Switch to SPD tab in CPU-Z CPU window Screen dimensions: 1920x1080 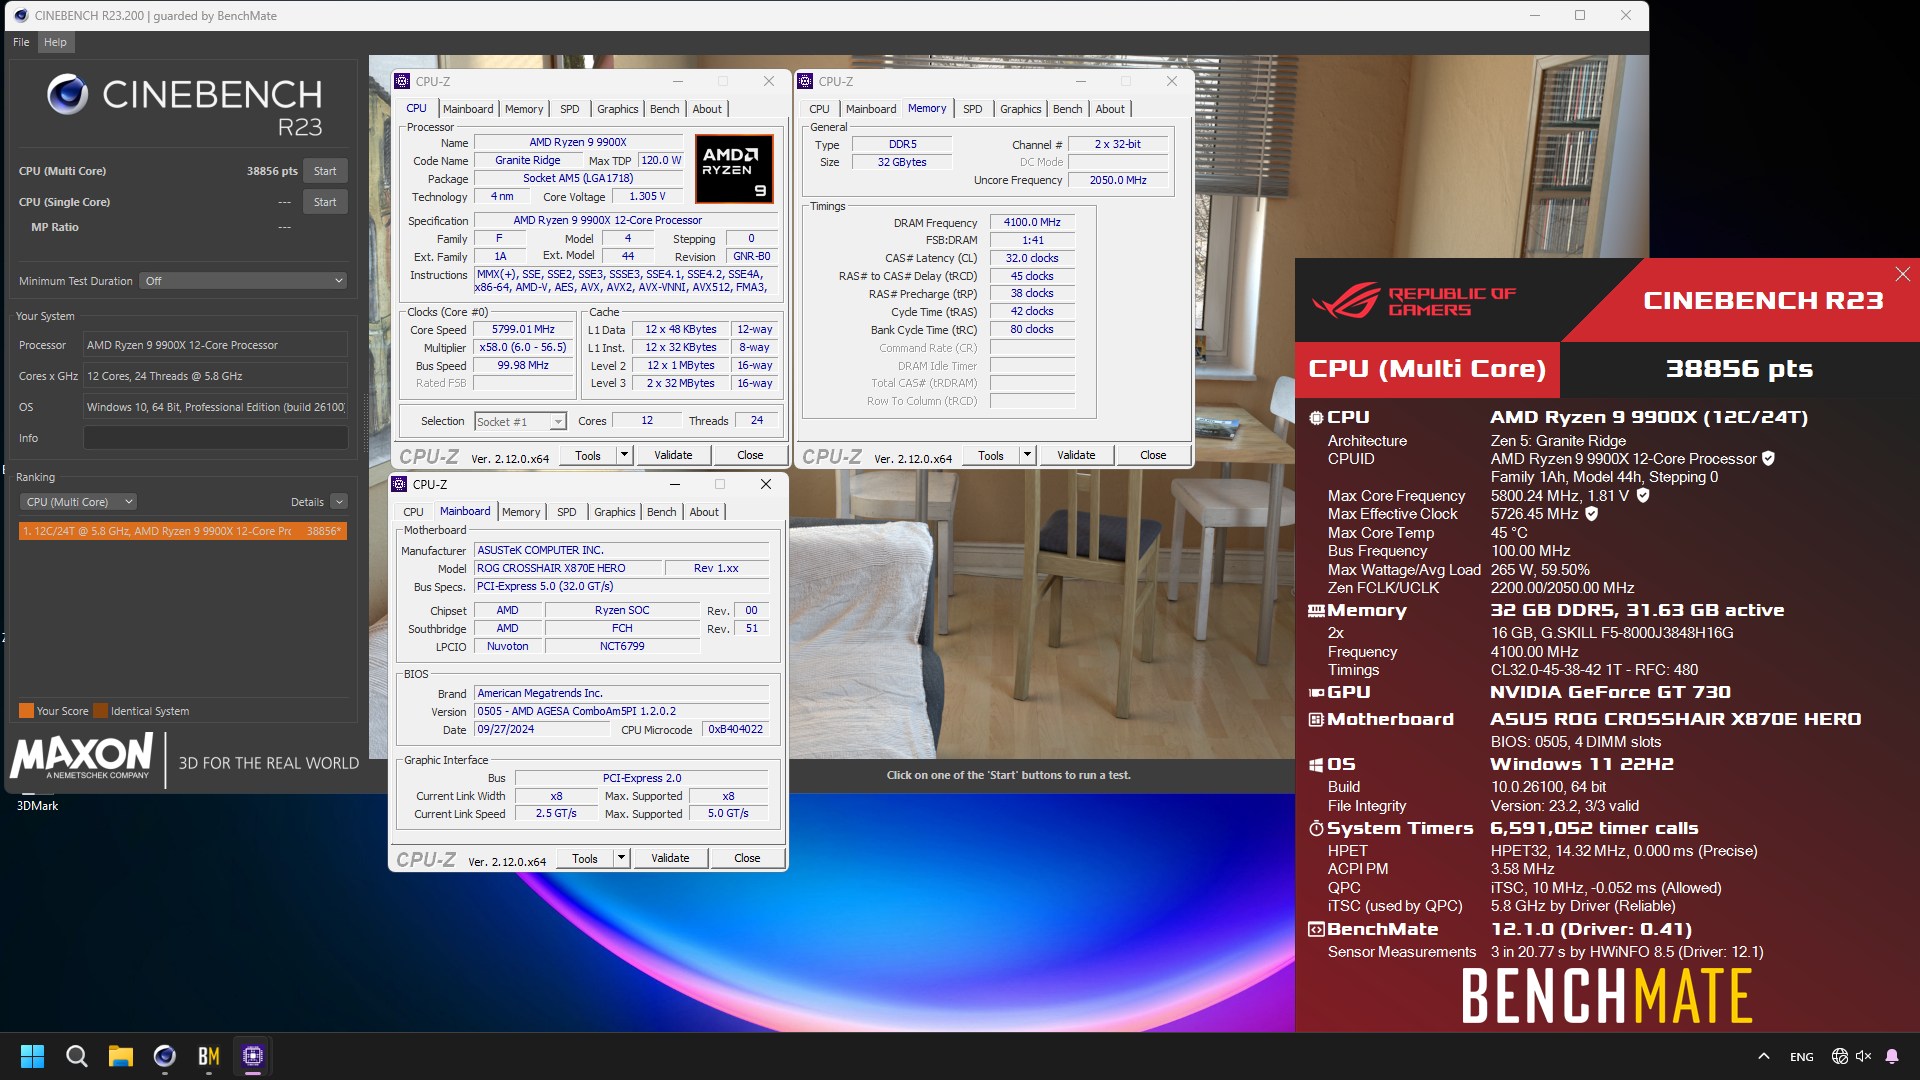[569, 109]
